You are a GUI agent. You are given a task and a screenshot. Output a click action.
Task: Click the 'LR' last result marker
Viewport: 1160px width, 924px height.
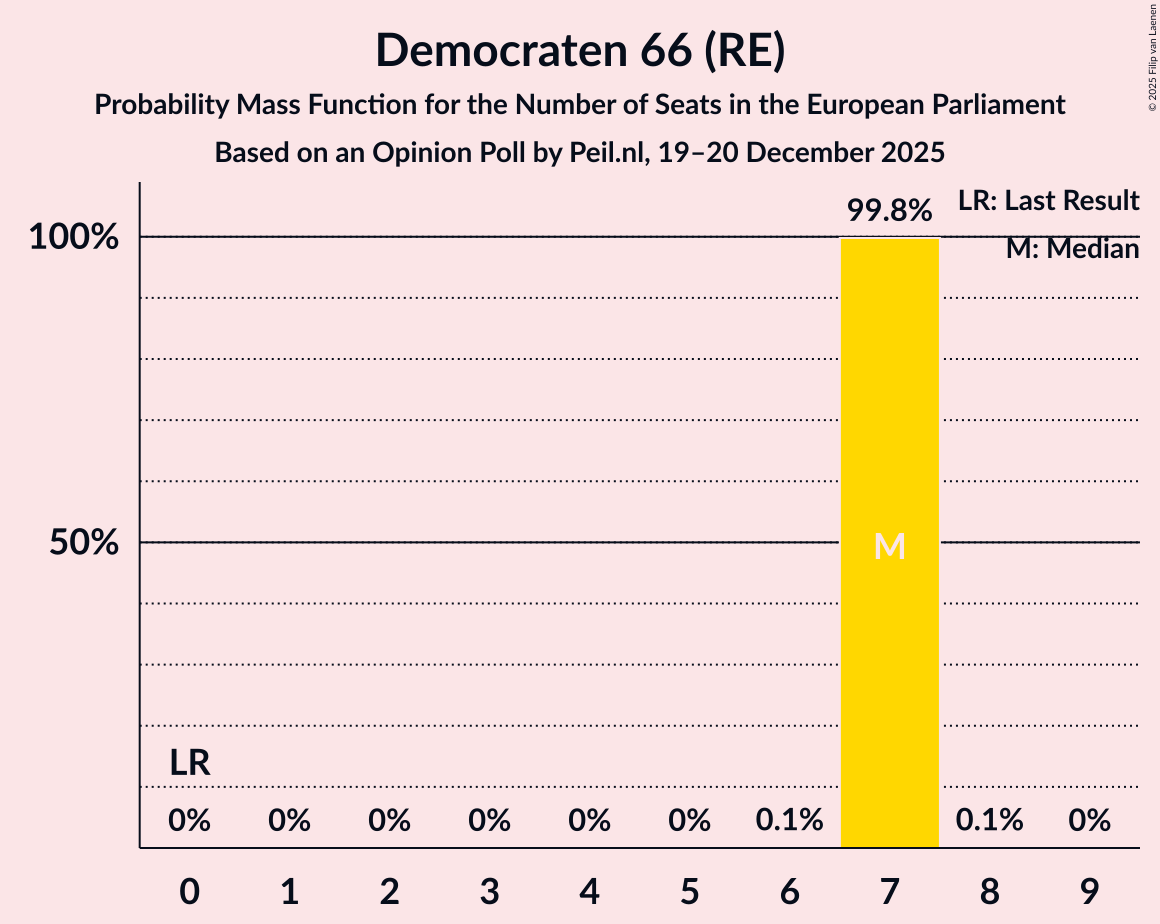click(189, 764)
